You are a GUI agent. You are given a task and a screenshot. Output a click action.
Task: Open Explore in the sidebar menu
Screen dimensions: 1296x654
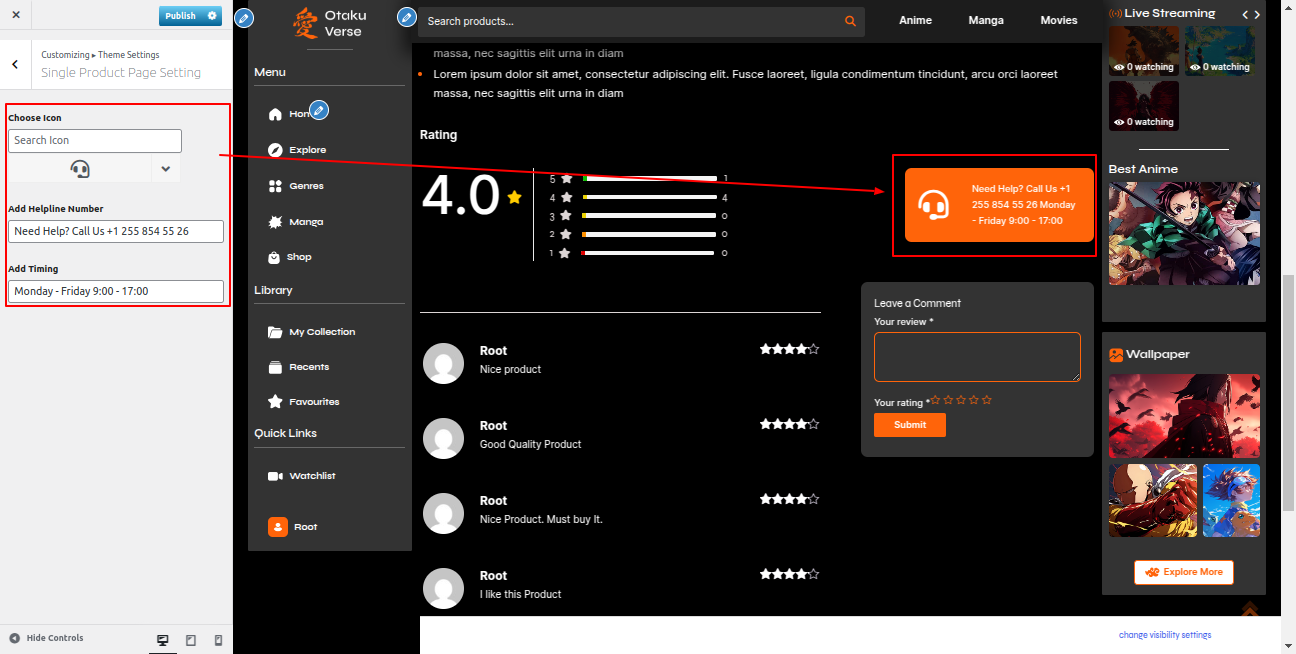[x=307, y=150]
